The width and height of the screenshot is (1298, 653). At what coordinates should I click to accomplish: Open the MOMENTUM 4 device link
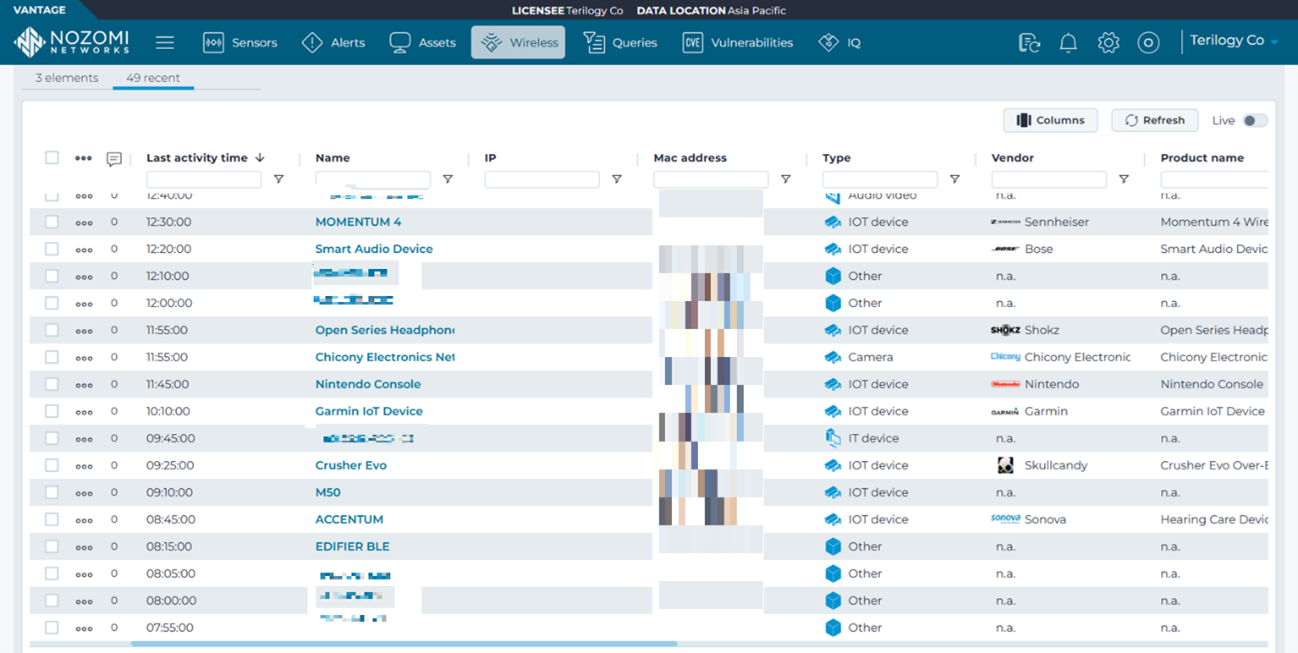coord(358,222)
